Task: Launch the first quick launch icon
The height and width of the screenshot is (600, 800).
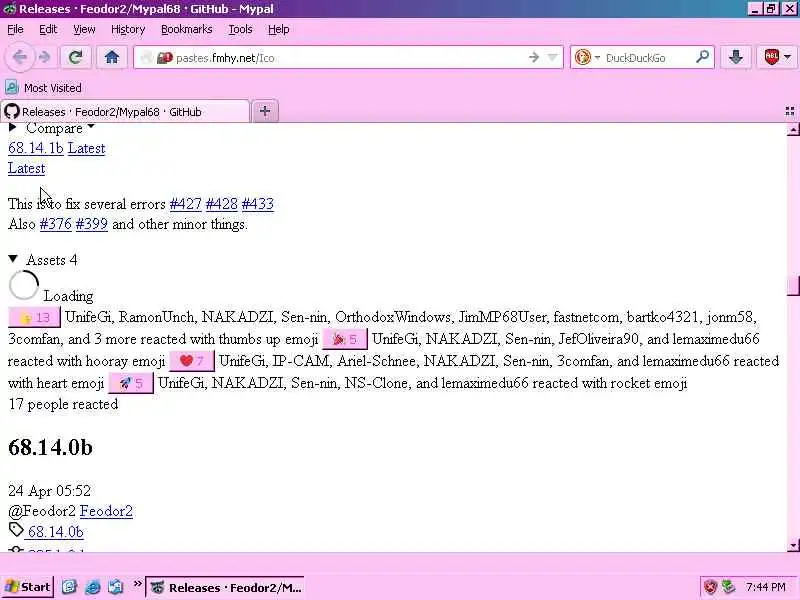Action: point(69,587)
